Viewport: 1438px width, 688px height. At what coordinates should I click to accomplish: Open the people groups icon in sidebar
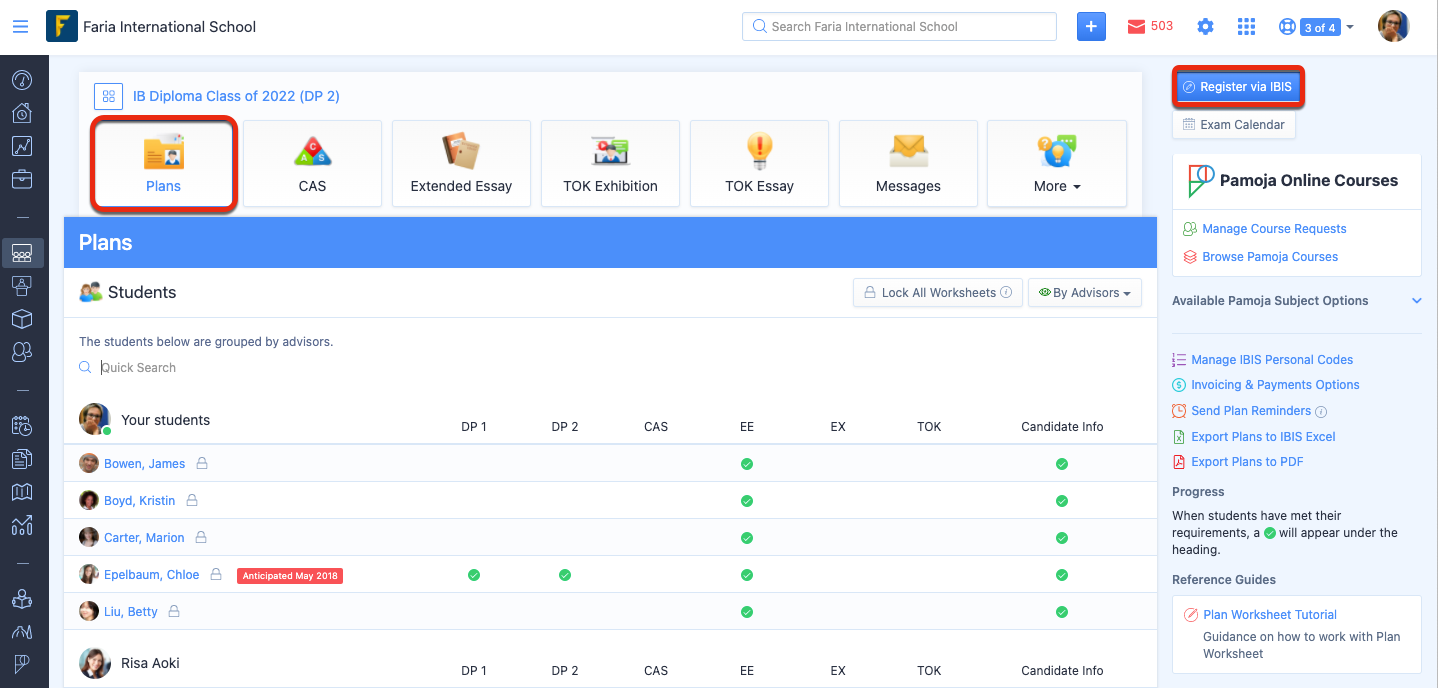point(22,352)
